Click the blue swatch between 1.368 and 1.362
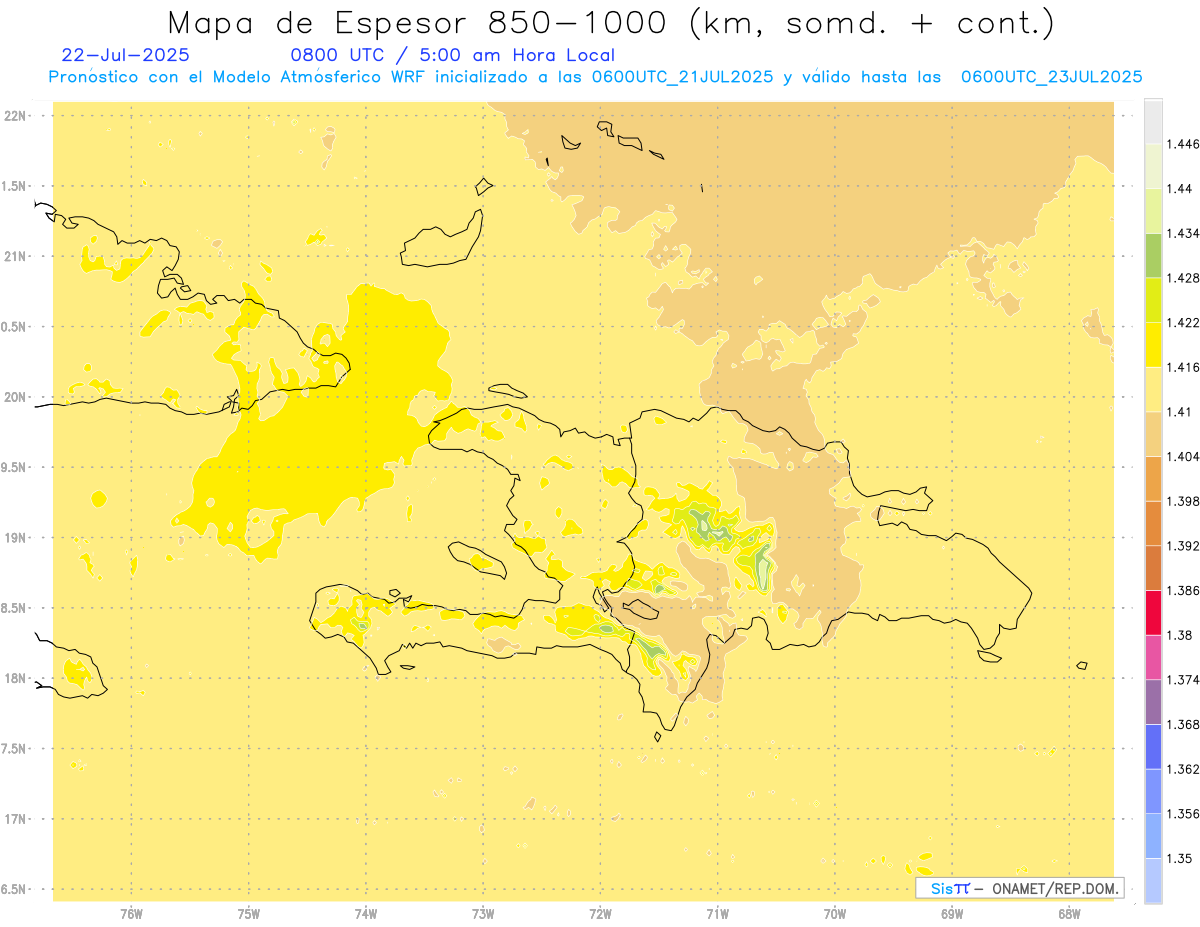1200x927 pixels. (1153, 747)
